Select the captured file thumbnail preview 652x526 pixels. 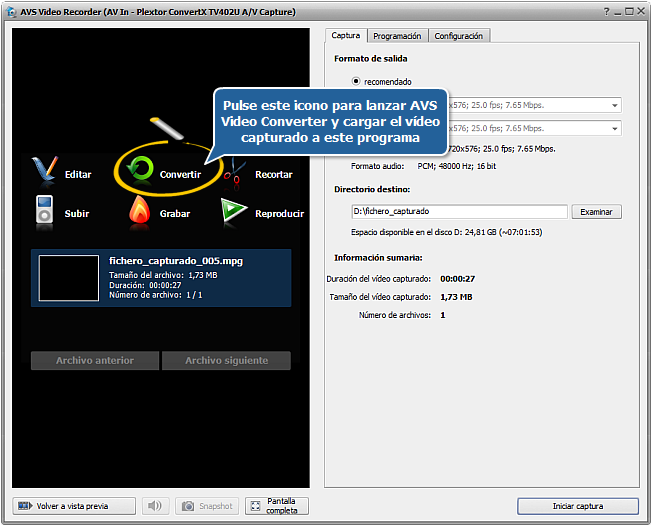(69, 278)
